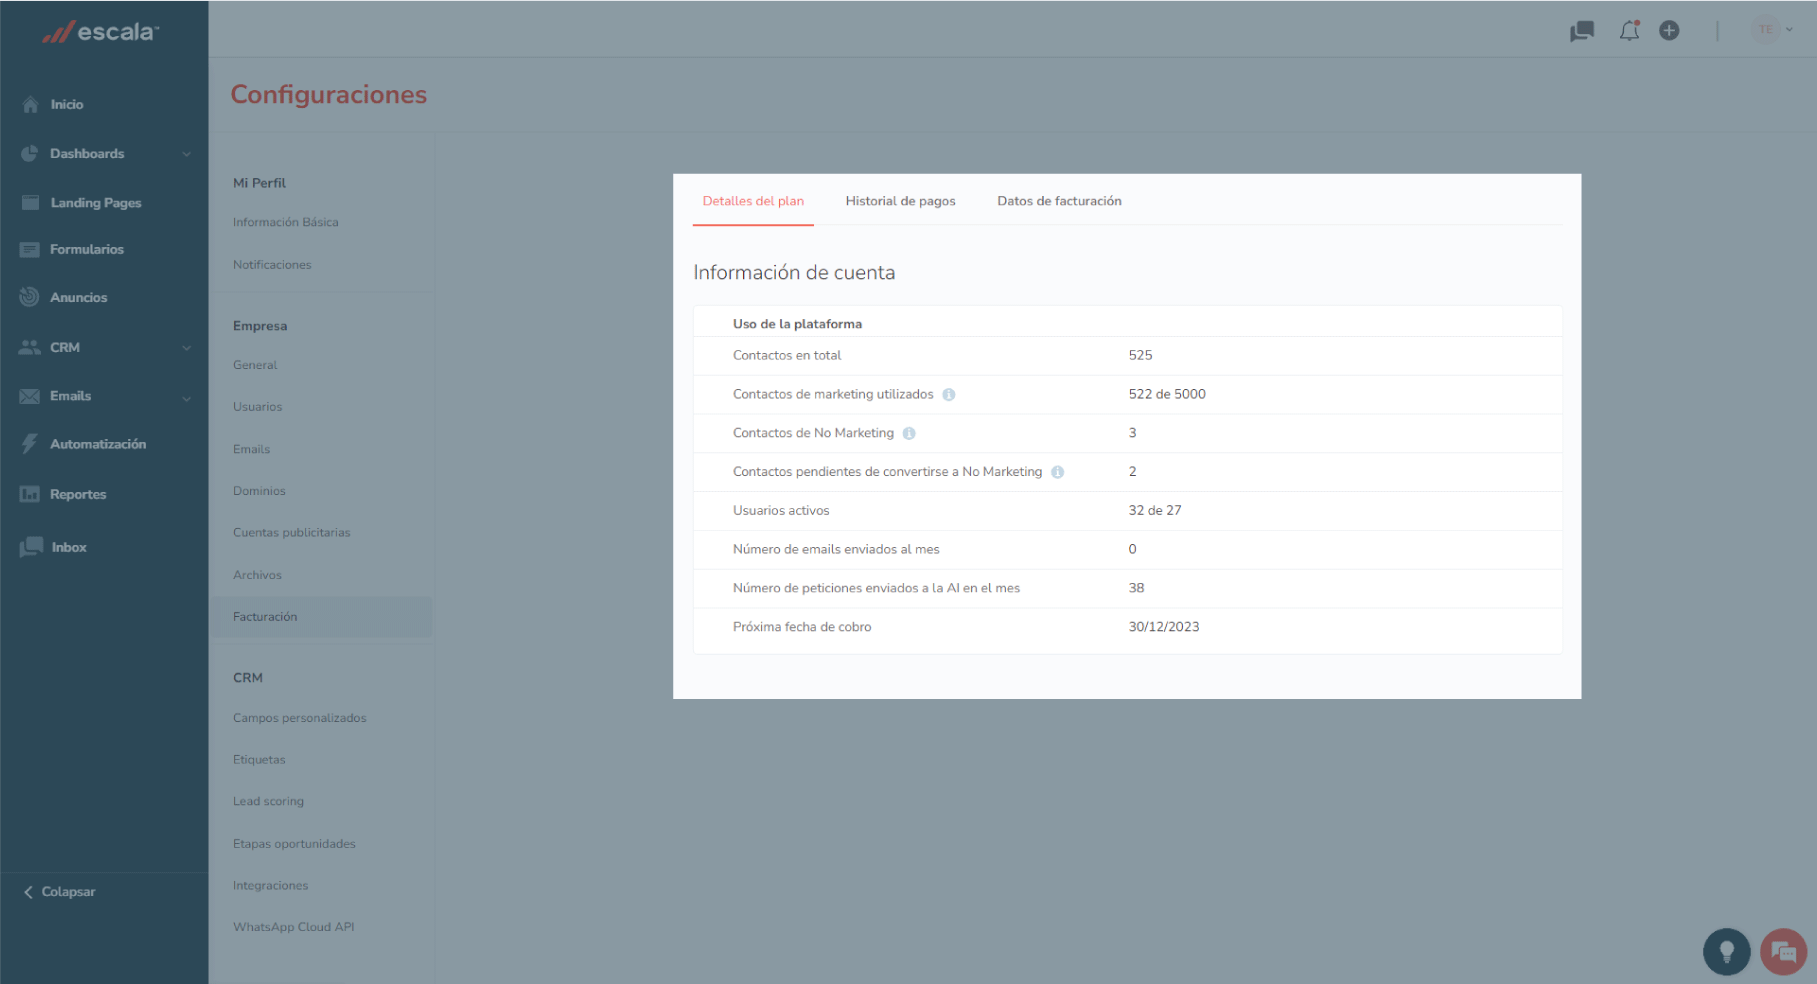Go to Reportes in sidebar
This screenshot has height=984, width=1817.
click(78, 495)
